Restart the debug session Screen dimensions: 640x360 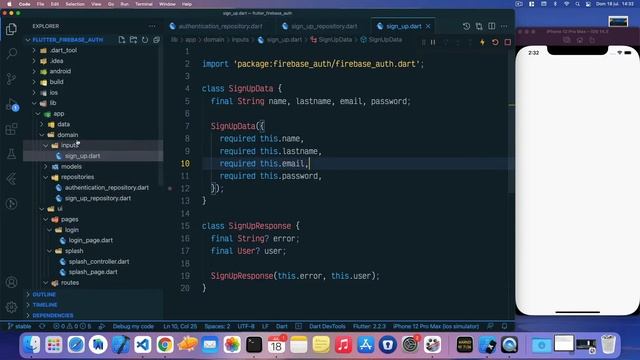(495, 42)
